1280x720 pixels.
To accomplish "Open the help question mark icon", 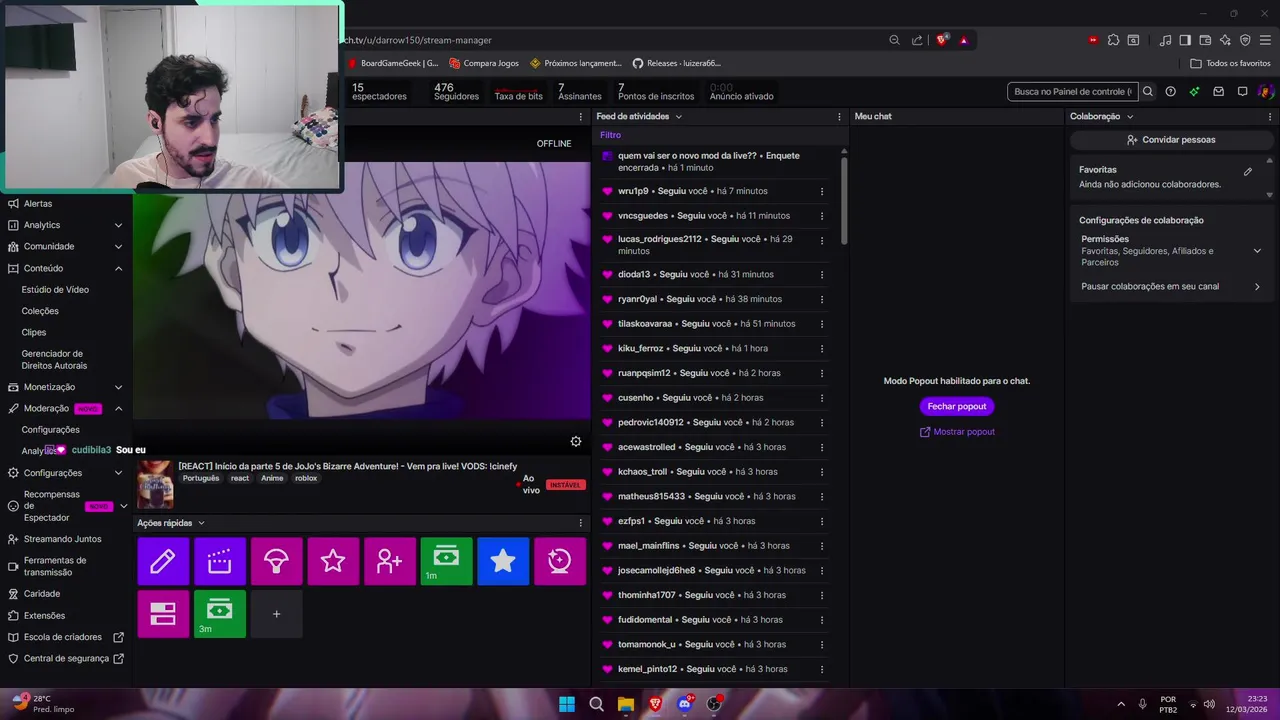I will [x=1171, y=91].
